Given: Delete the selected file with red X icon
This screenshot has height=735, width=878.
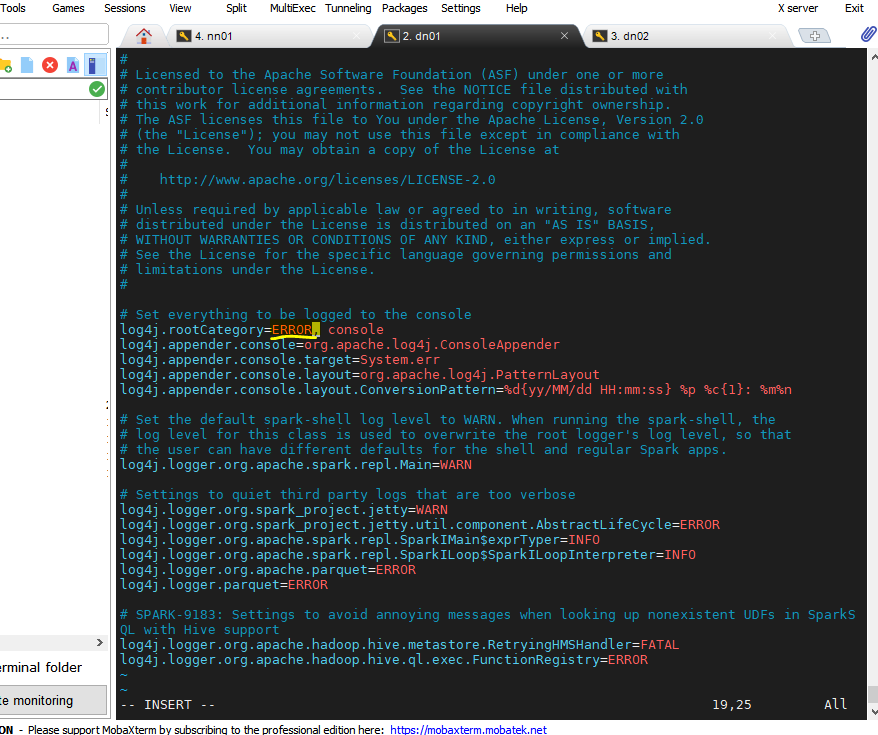Looking at the screenshot, I should click(x=50, y=65).
